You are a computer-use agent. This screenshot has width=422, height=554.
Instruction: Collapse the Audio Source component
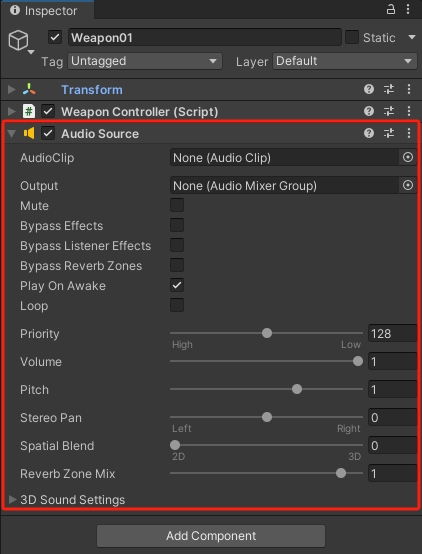12,134
